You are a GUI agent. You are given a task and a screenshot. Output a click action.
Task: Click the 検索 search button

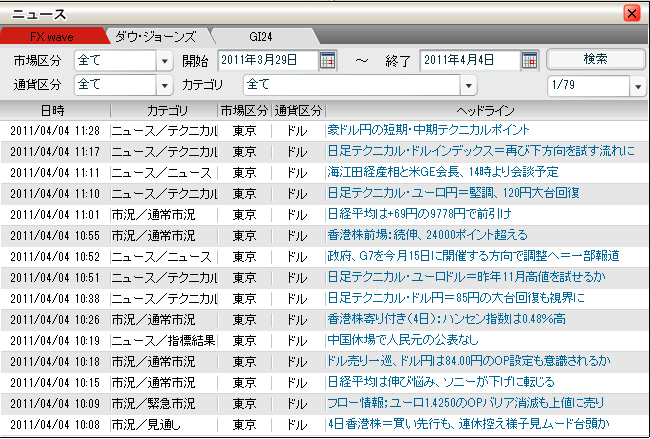pyautogui.click(x=596, y=59)
